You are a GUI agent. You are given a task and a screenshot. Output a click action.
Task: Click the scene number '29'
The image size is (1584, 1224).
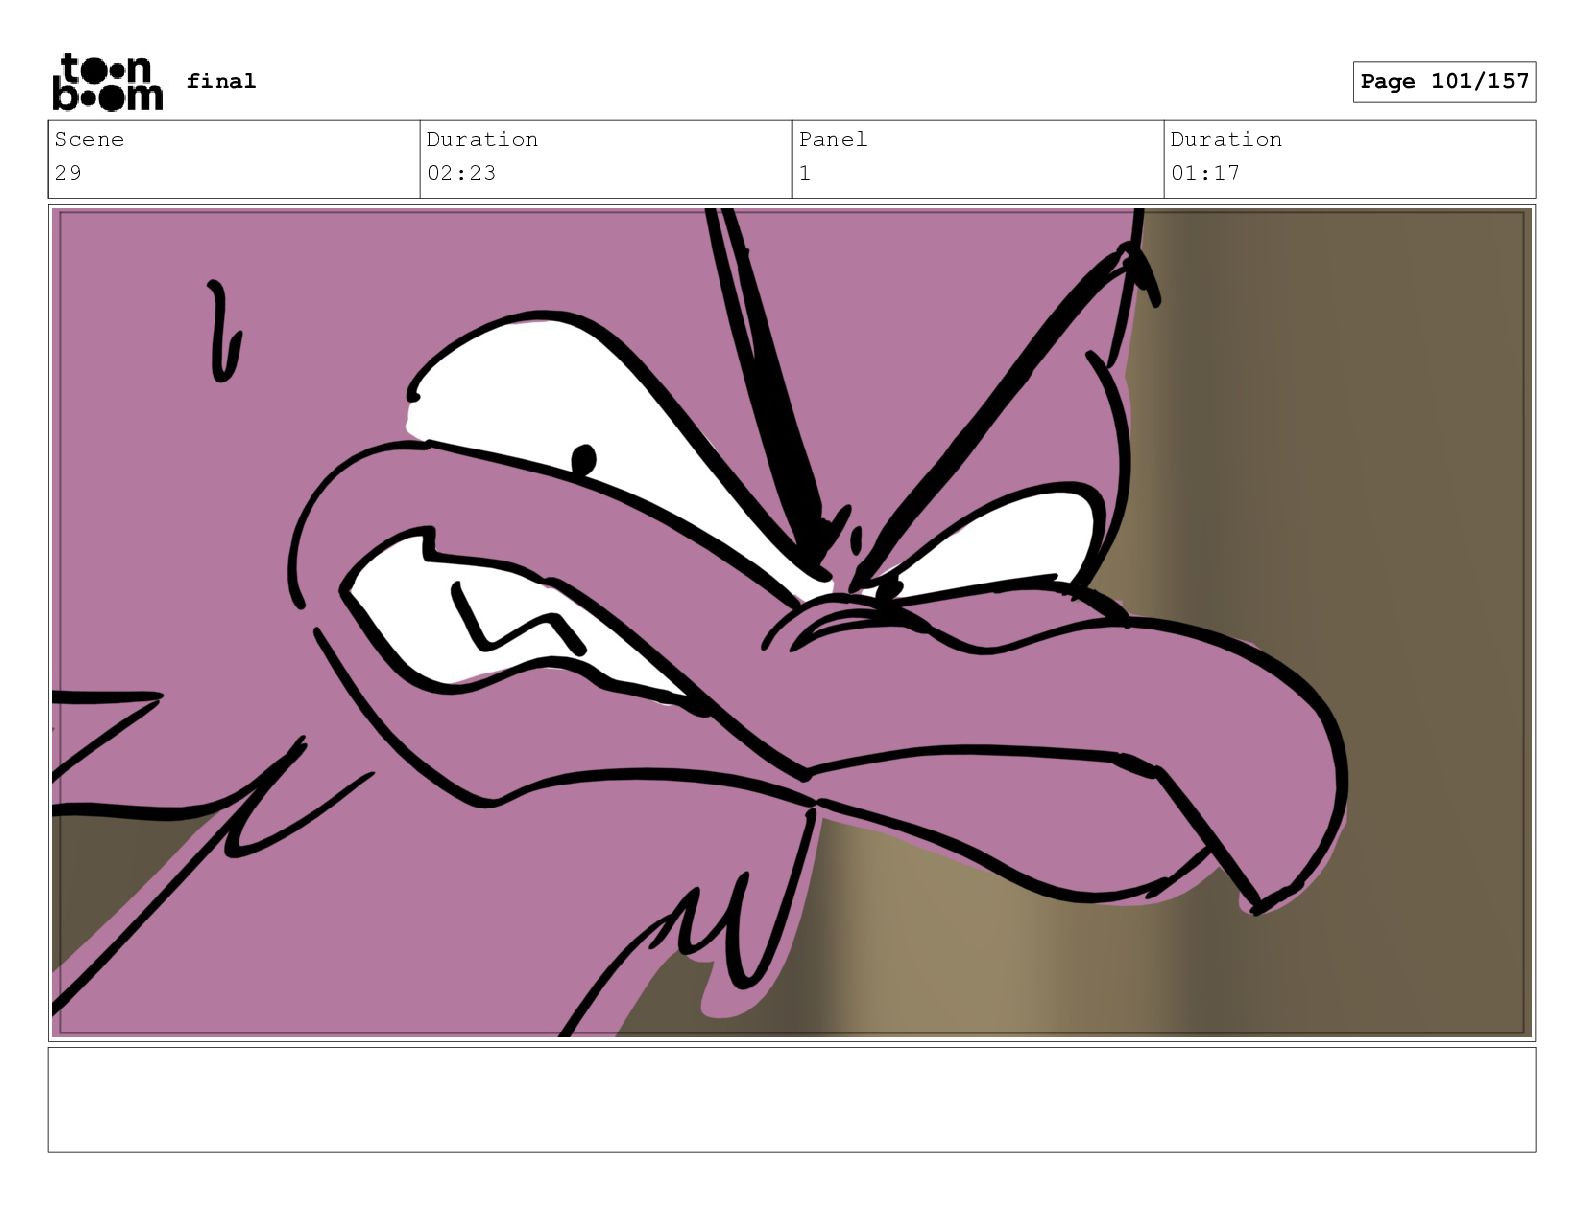(68, 173)
